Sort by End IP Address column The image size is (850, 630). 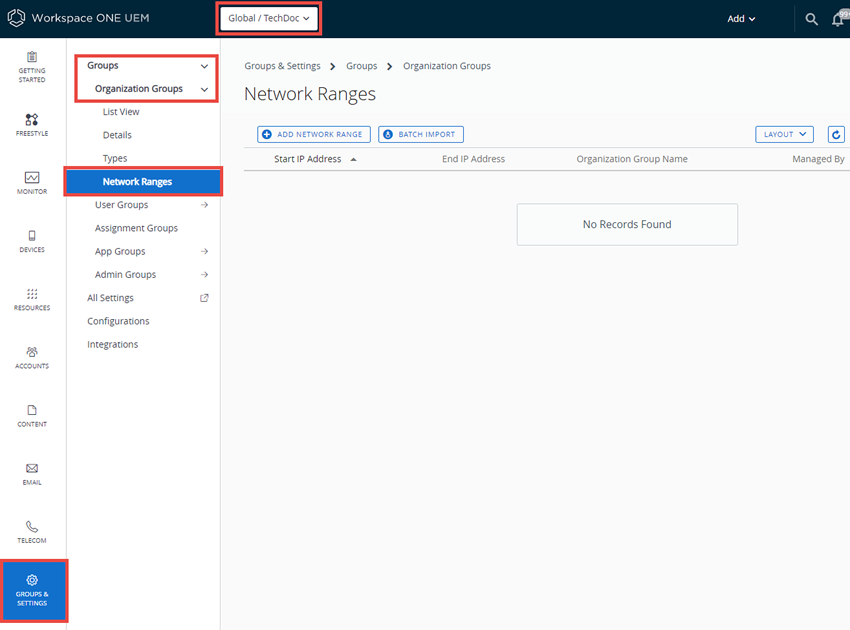[x=473, y=159]
